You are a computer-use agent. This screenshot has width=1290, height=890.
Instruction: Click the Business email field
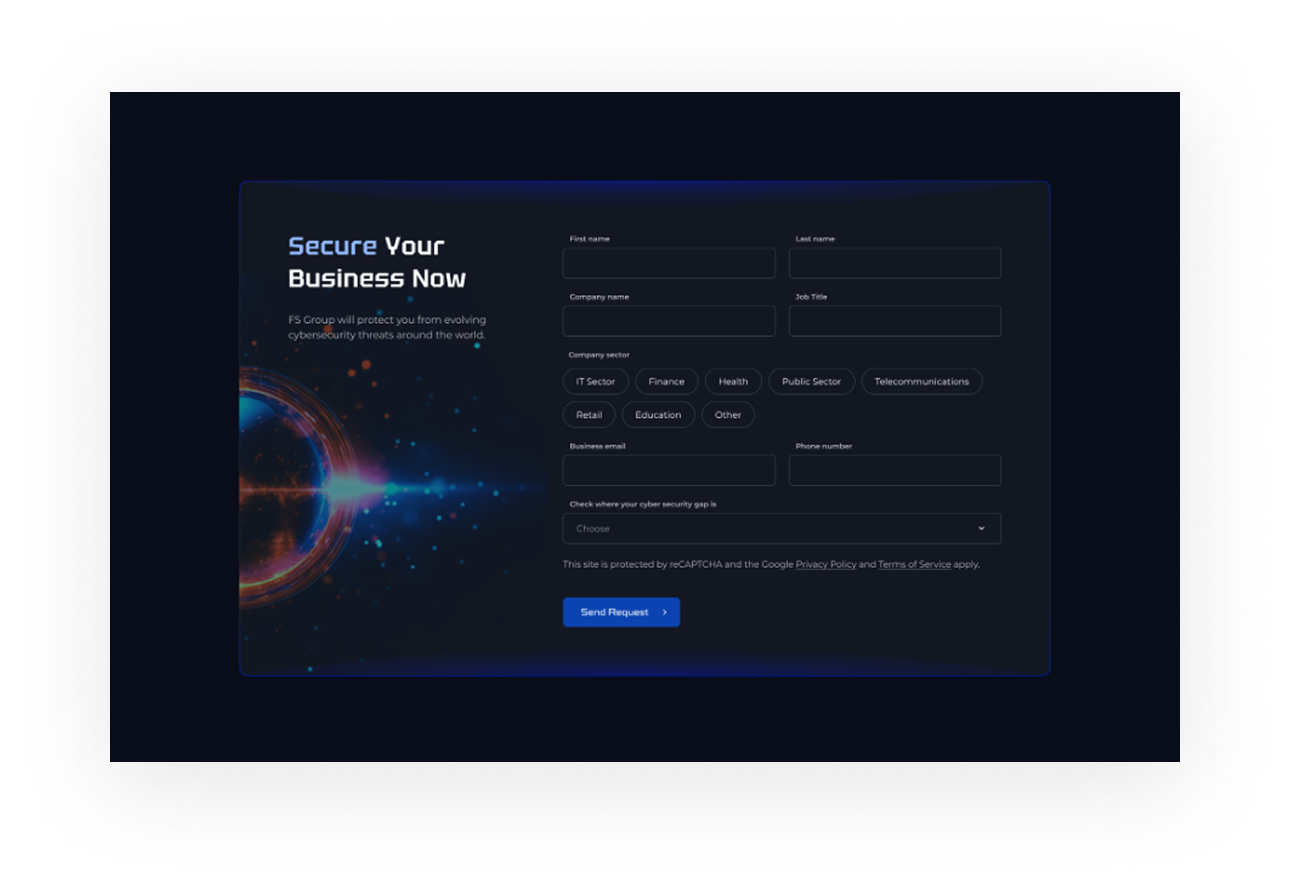click(668, 471)
